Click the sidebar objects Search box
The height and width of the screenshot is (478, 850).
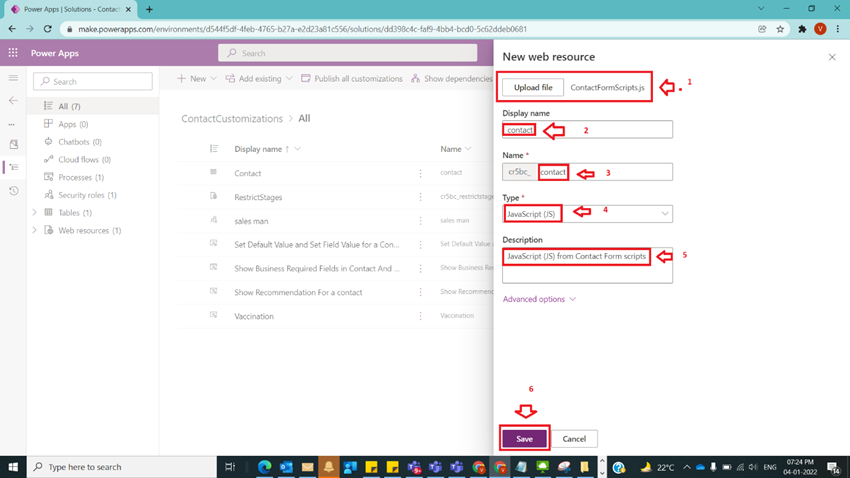pyautogui.click(x=93, y=81)
